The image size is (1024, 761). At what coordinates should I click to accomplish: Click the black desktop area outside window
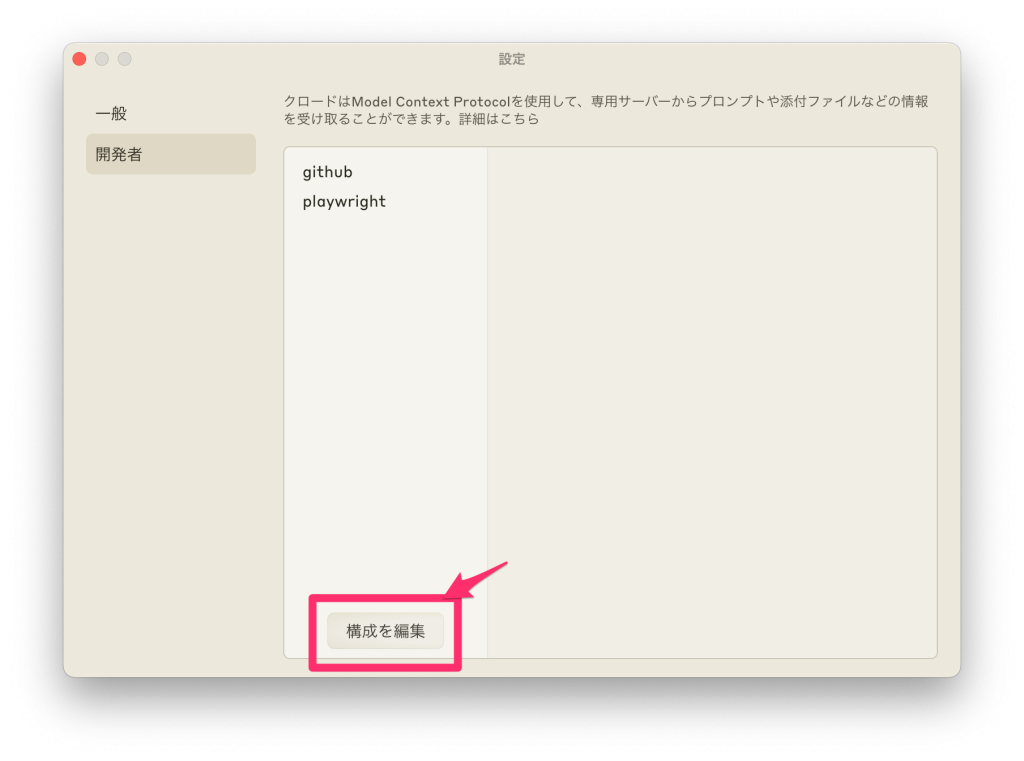click(512, 720)
